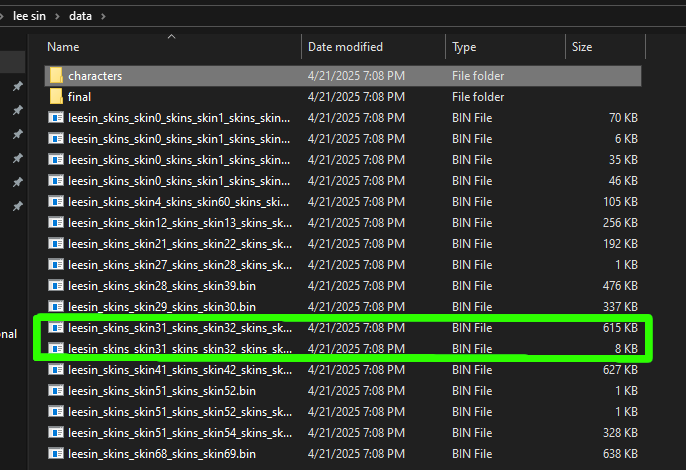Select file name leesin_skins_skin41_skins_skin42_skins_sk...

[x=180, y=370]
